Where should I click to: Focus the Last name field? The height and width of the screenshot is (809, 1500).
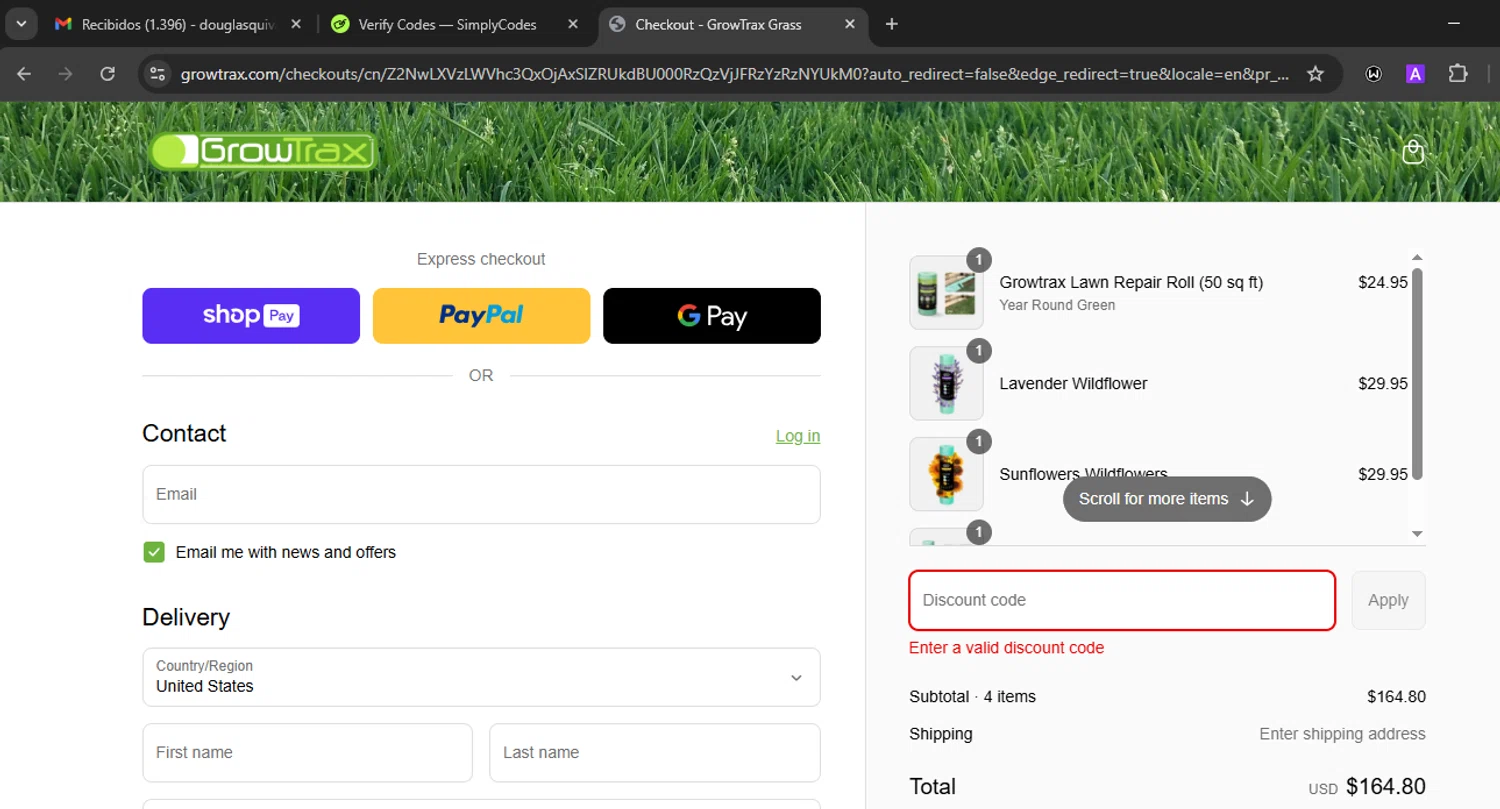click(x=655, y=753)
